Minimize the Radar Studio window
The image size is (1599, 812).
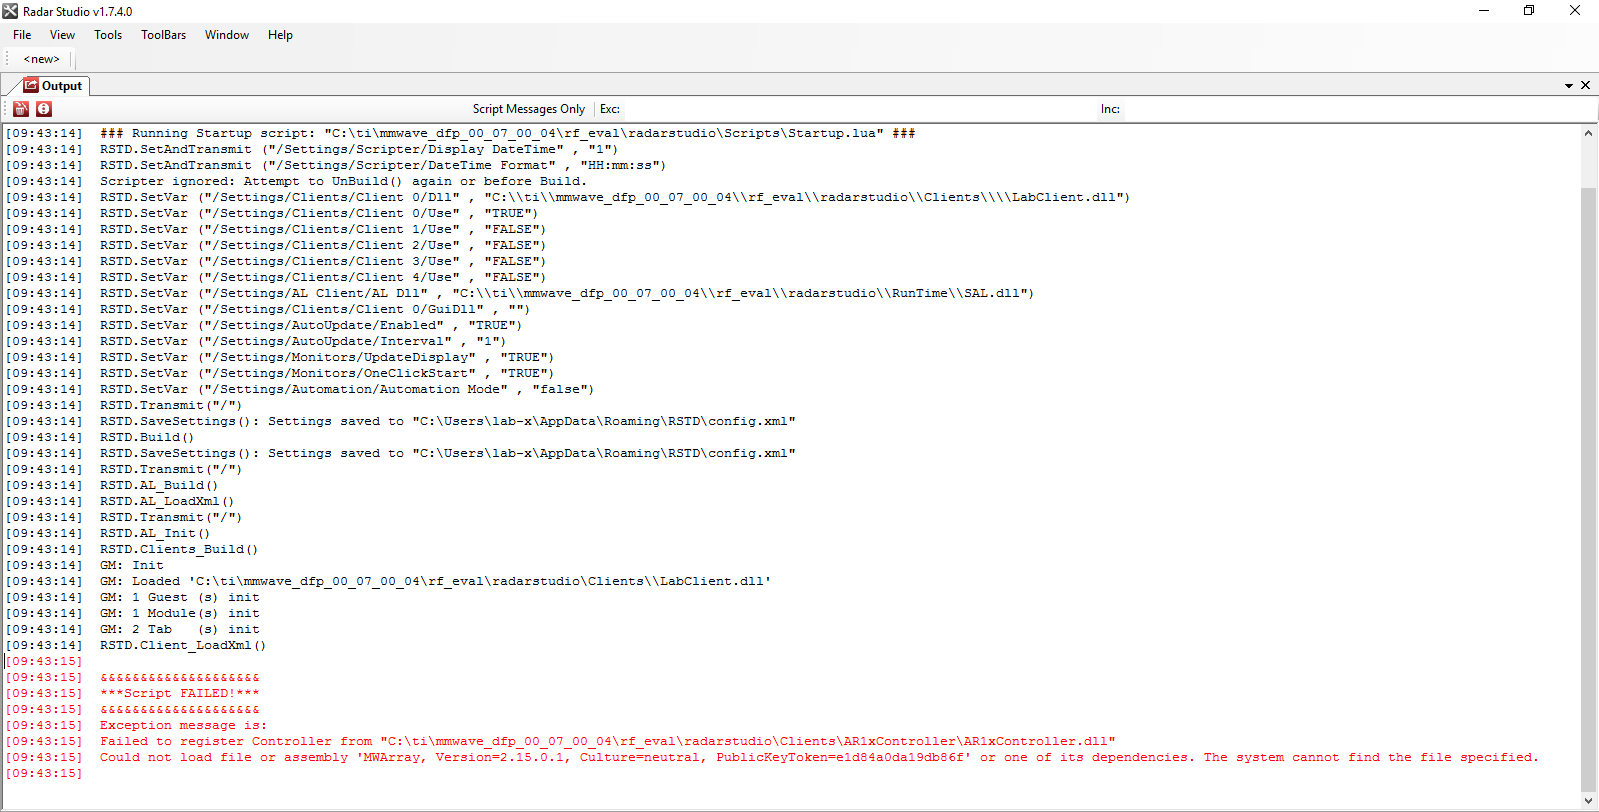(1484, 11)
